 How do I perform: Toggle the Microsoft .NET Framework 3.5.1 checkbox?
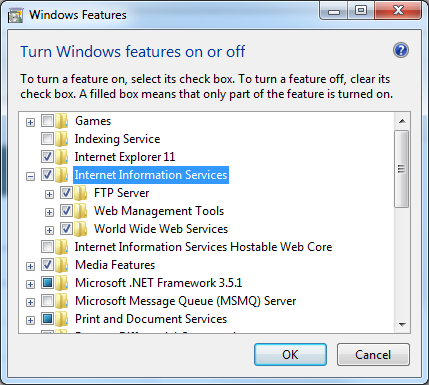pos(47,282)
